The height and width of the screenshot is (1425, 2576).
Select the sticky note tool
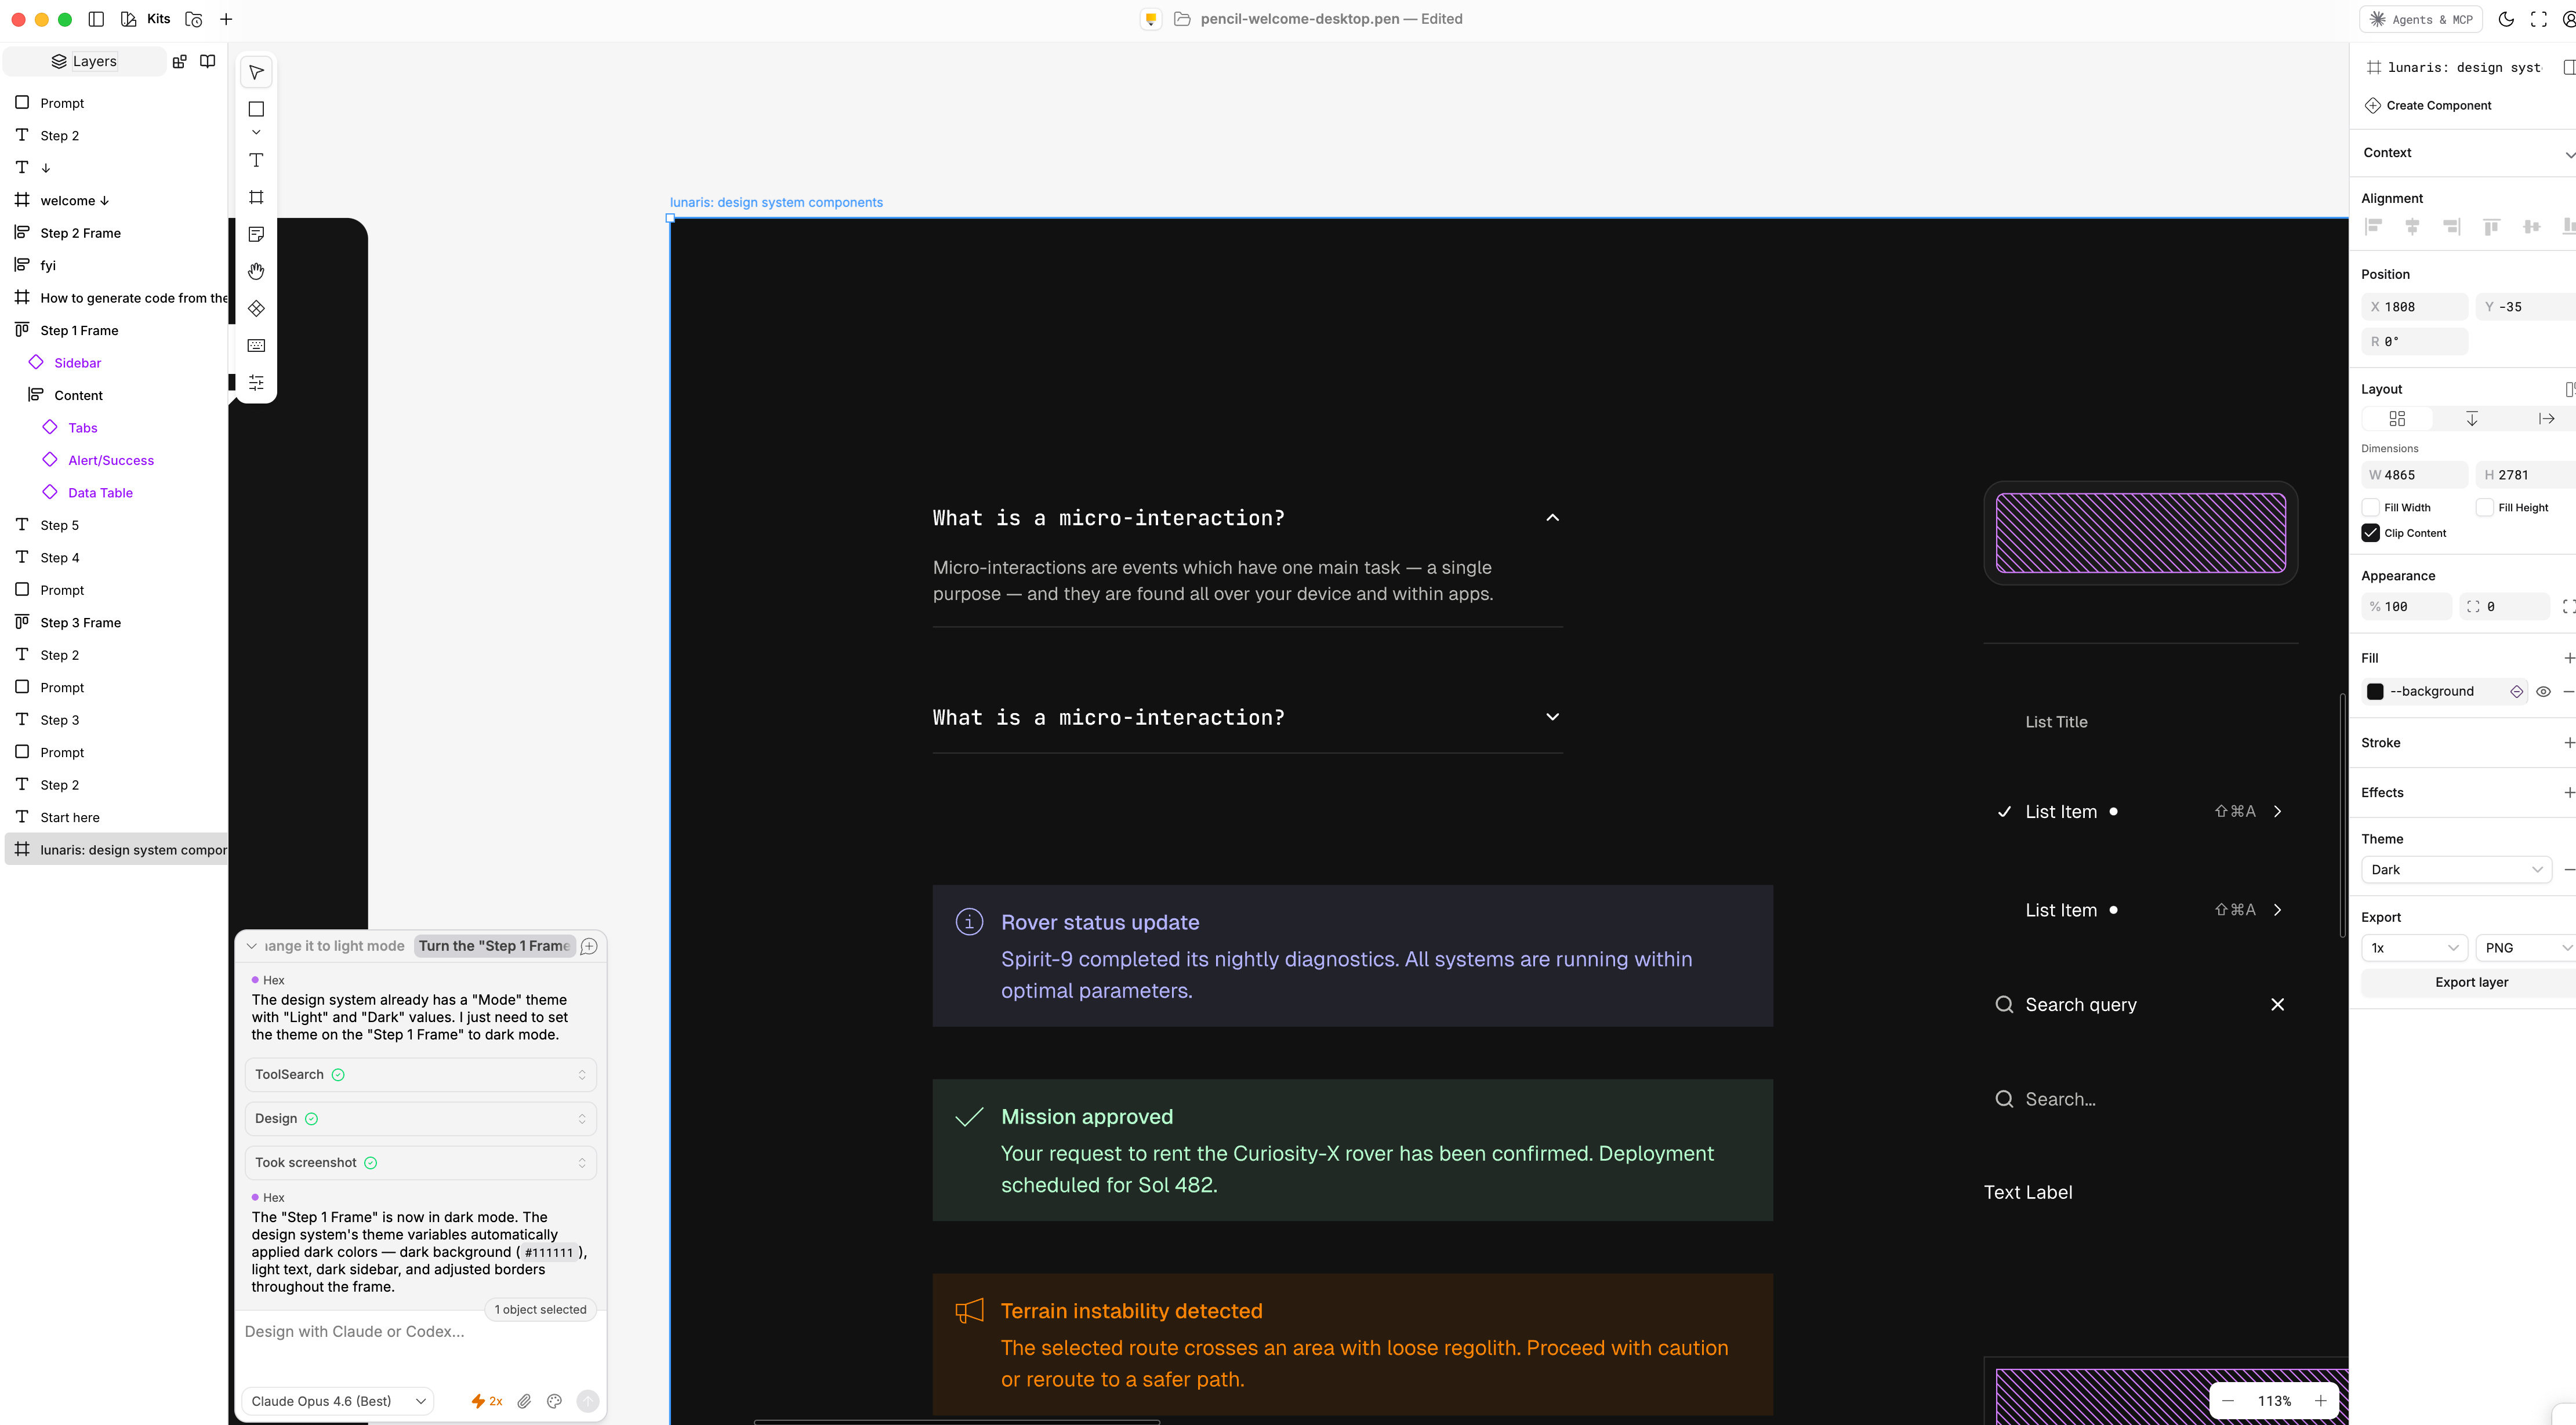click(x=256, y=234)
